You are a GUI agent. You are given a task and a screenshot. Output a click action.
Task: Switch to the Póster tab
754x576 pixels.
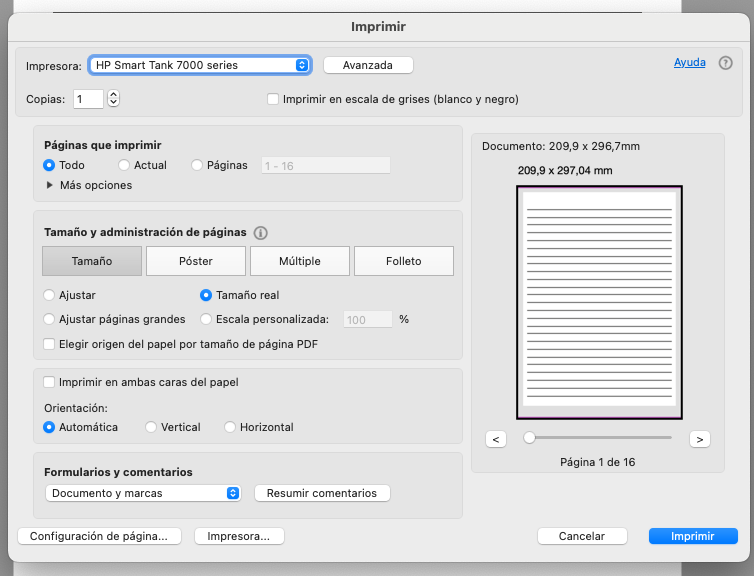(196, 261)
